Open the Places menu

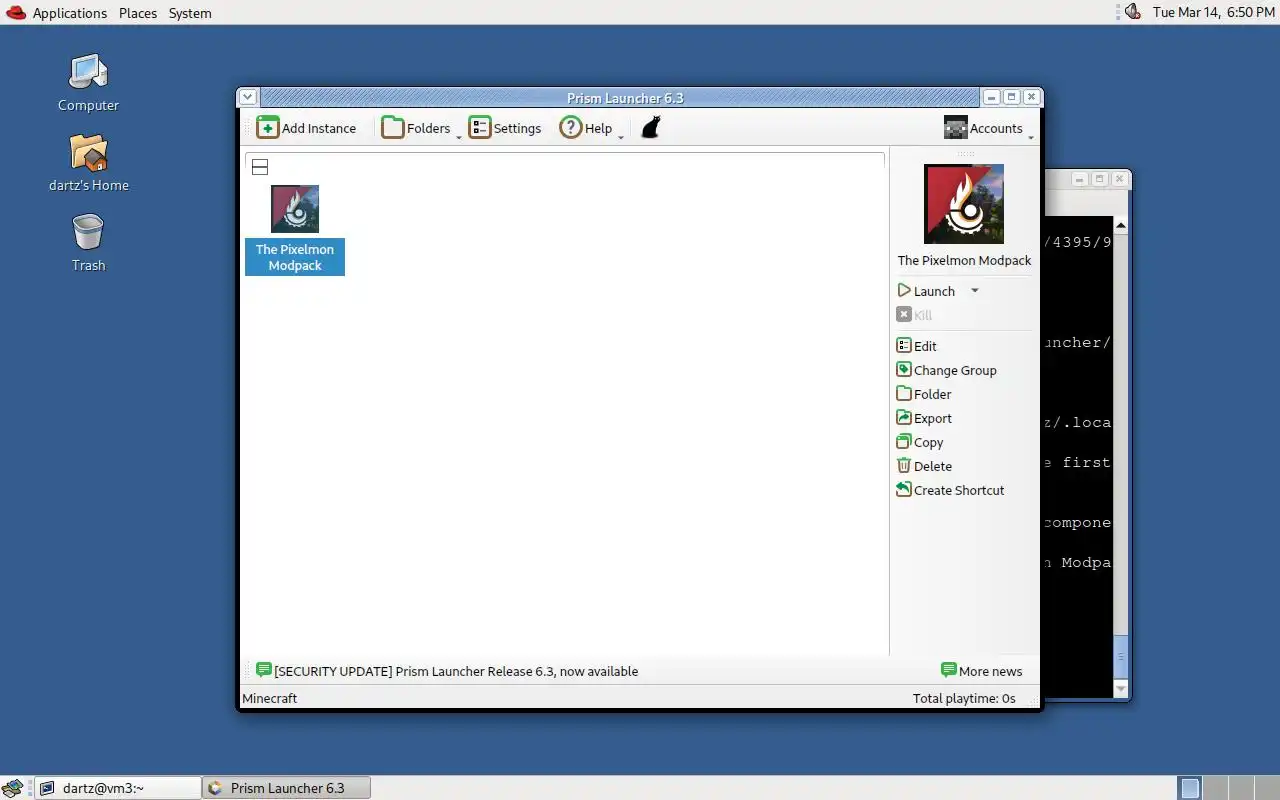(138, 13)
